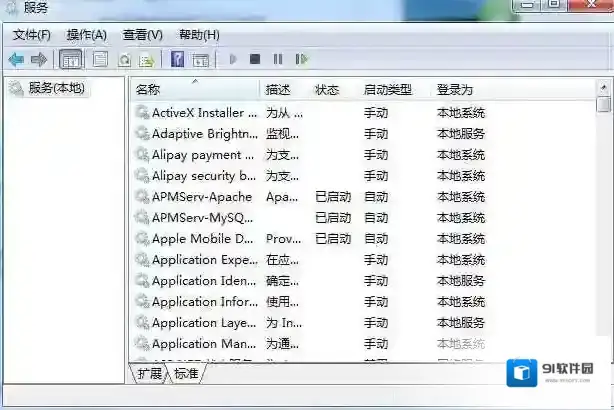Click the Start Service play icon
This screenshot has width=614, height=410.
click(233, 60)
